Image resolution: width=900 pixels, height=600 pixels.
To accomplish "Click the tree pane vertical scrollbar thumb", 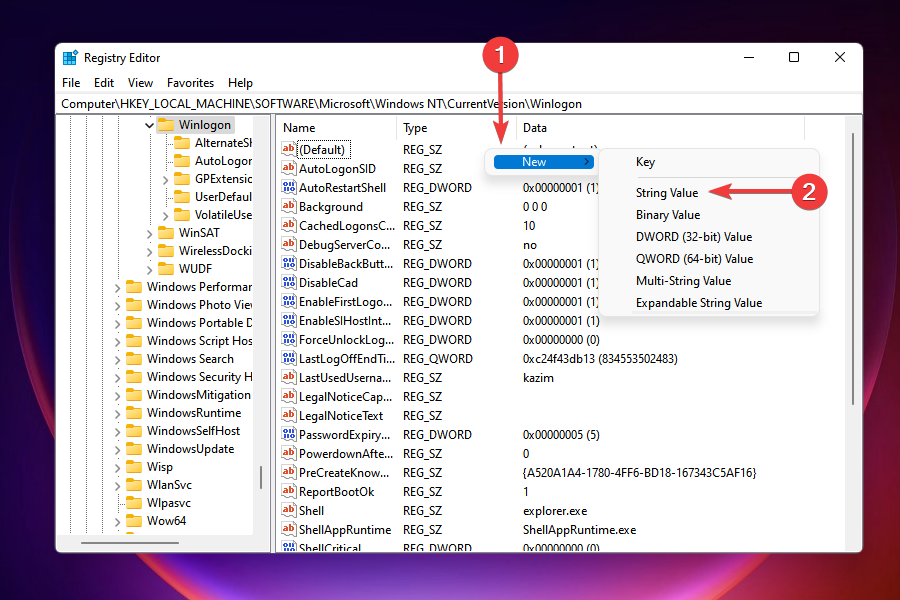I will pyautogui.click(x=261, y=477).
